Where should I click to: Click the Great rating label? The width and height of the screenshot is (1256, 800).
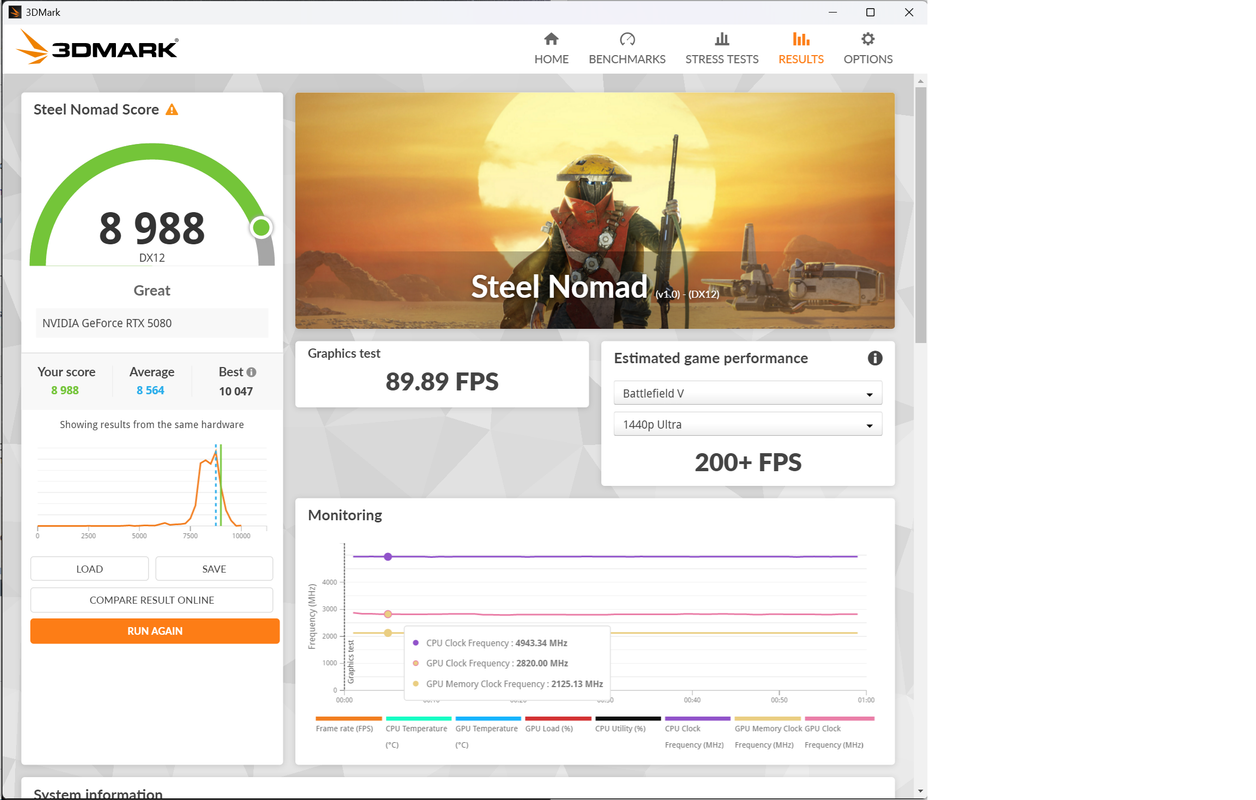(x=152, y=290)
